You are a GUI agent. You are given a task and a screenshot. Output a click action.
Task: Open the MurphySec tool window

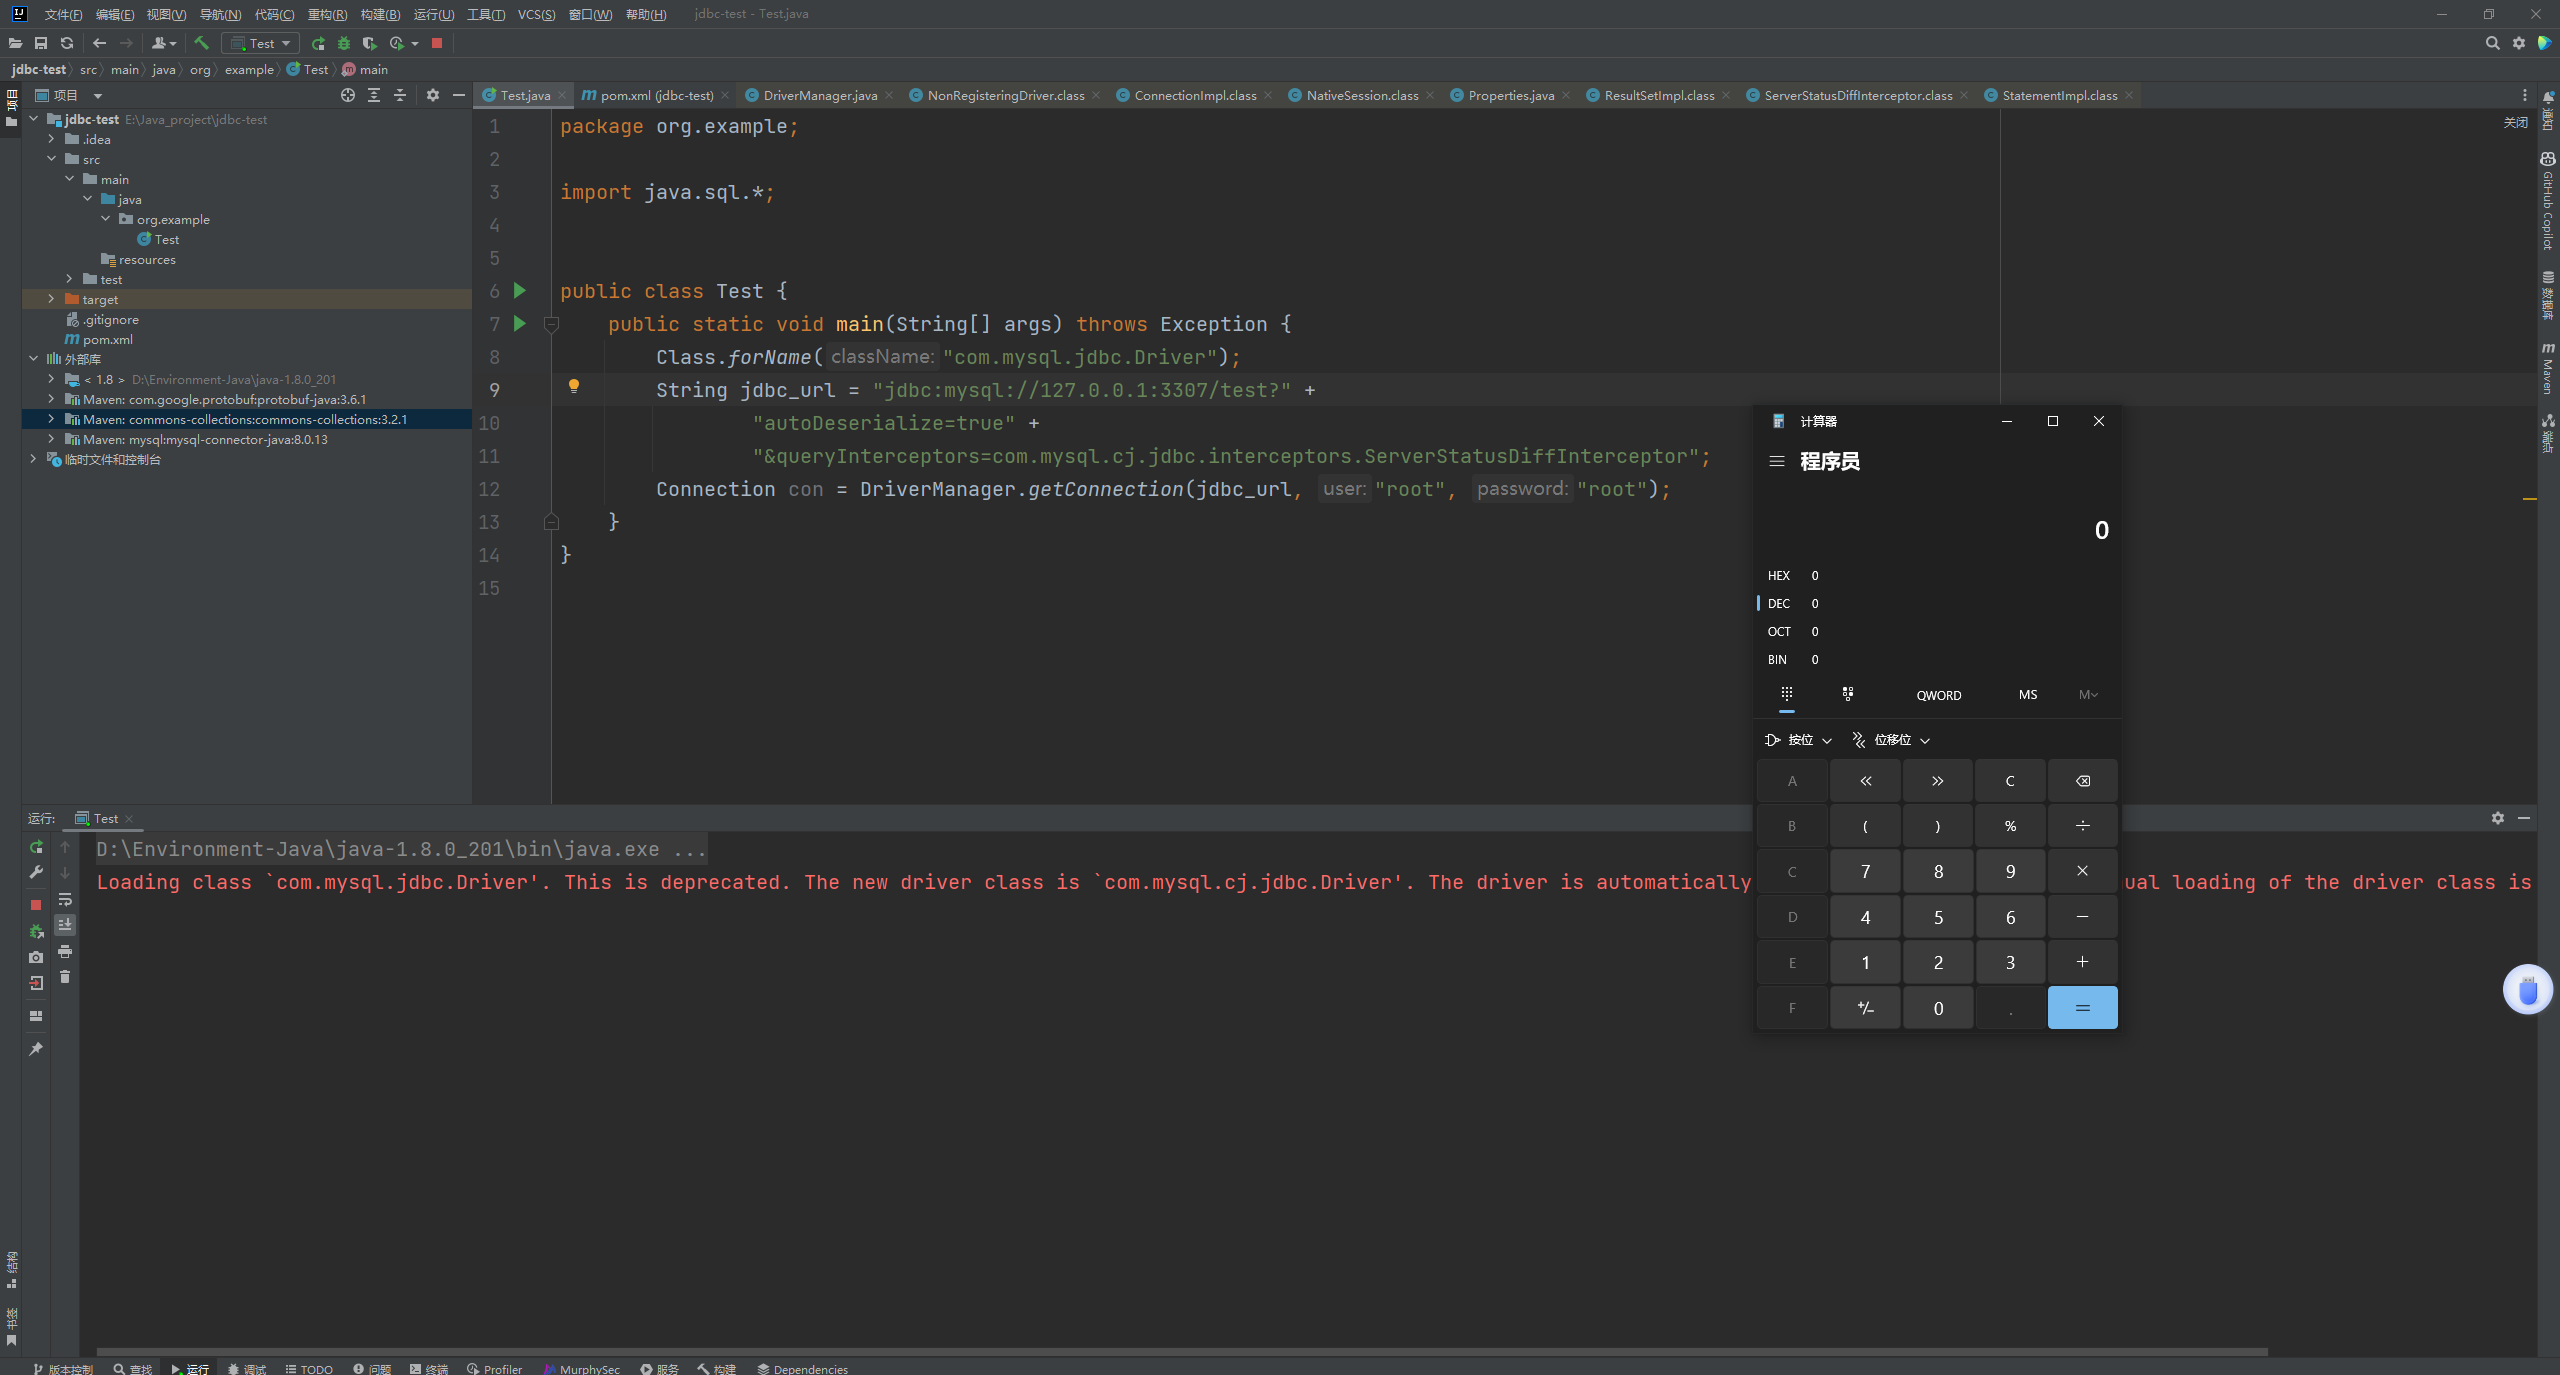(x=582, y=1369)
